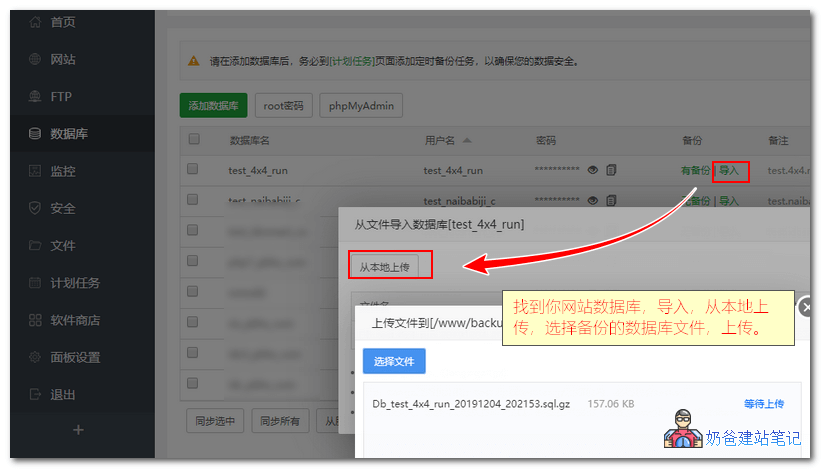Image resolution: width=821 pixels, height=469 pixels.
Task: Click database name test_4x4_run cell
Action: 258,170
